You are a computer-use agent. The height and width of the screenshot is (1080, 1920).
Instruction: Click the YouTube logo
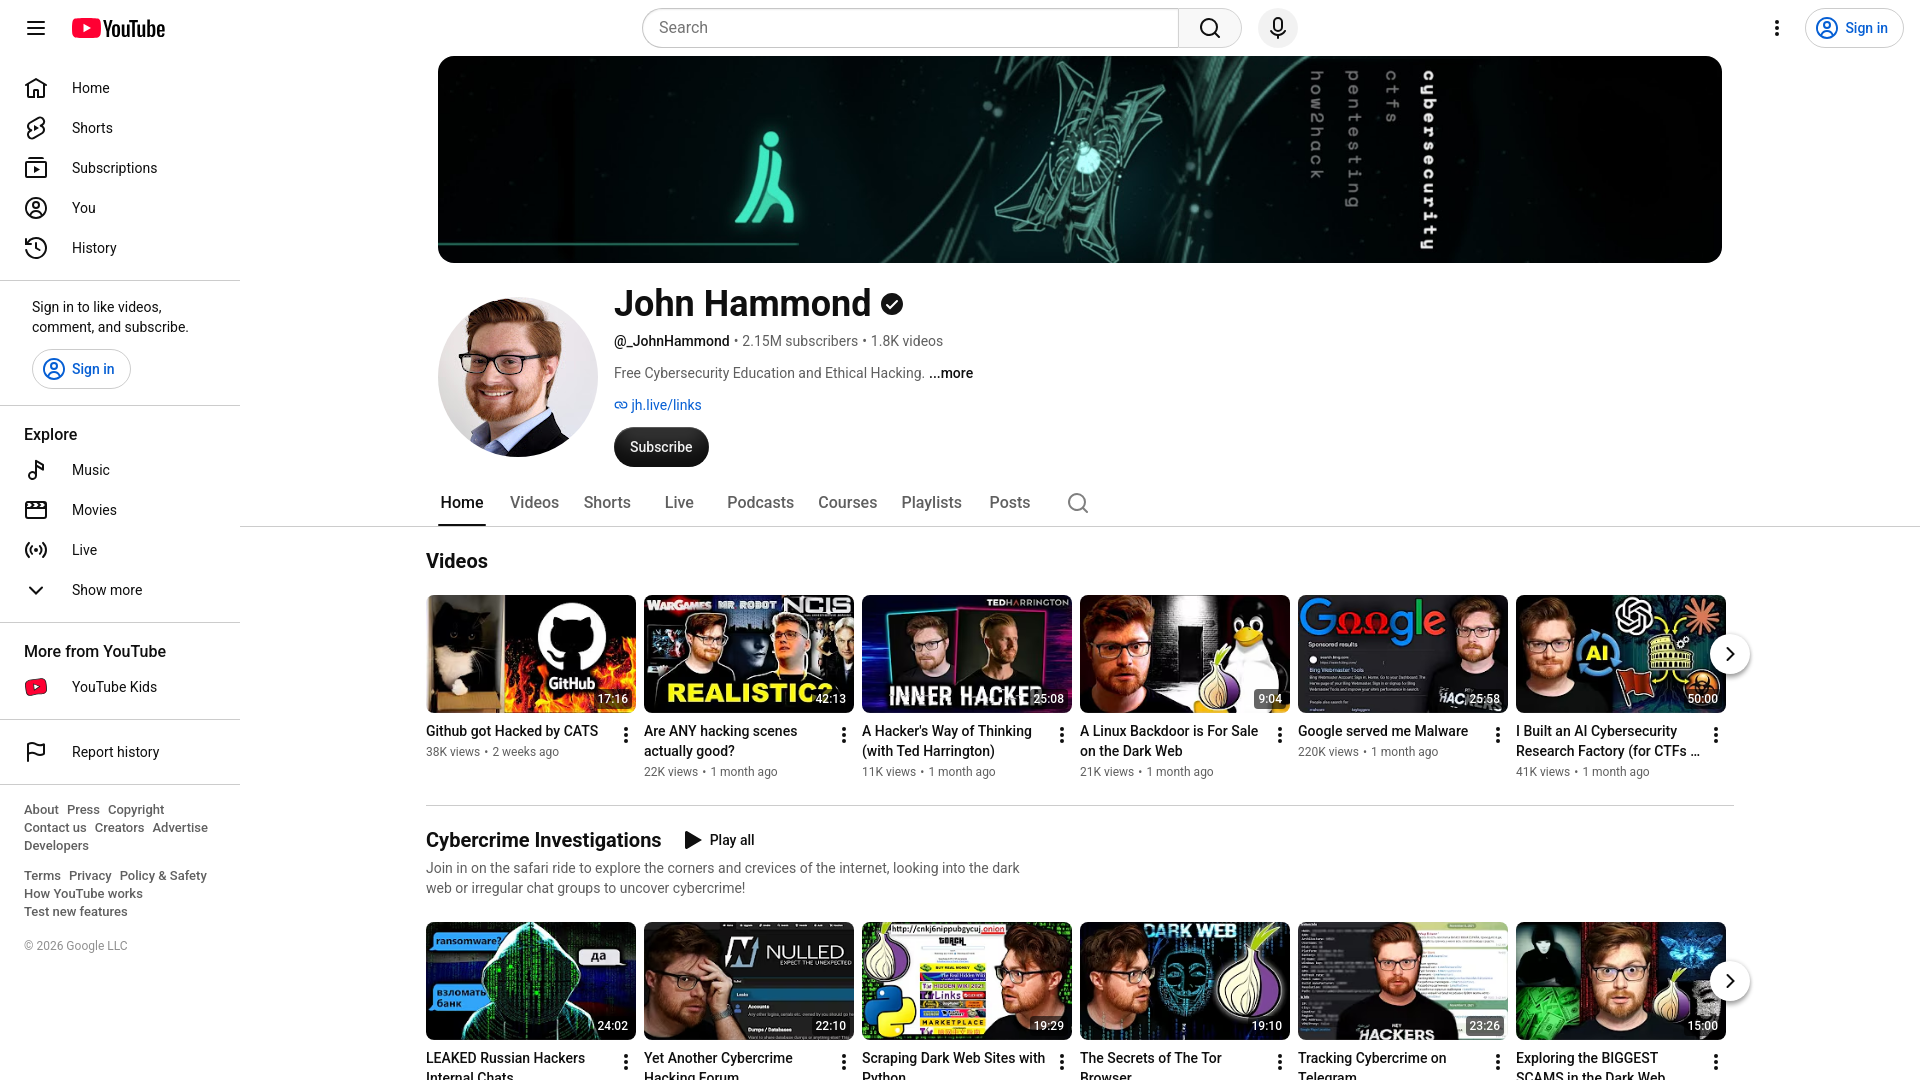pyautogui.click(x=118, y=28)
